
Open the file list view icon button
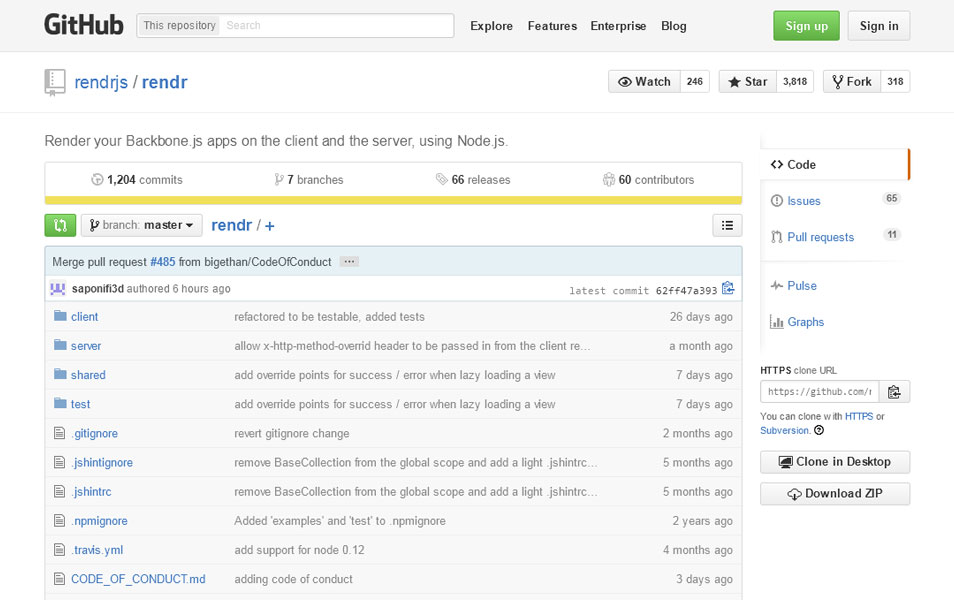point(727,225)
